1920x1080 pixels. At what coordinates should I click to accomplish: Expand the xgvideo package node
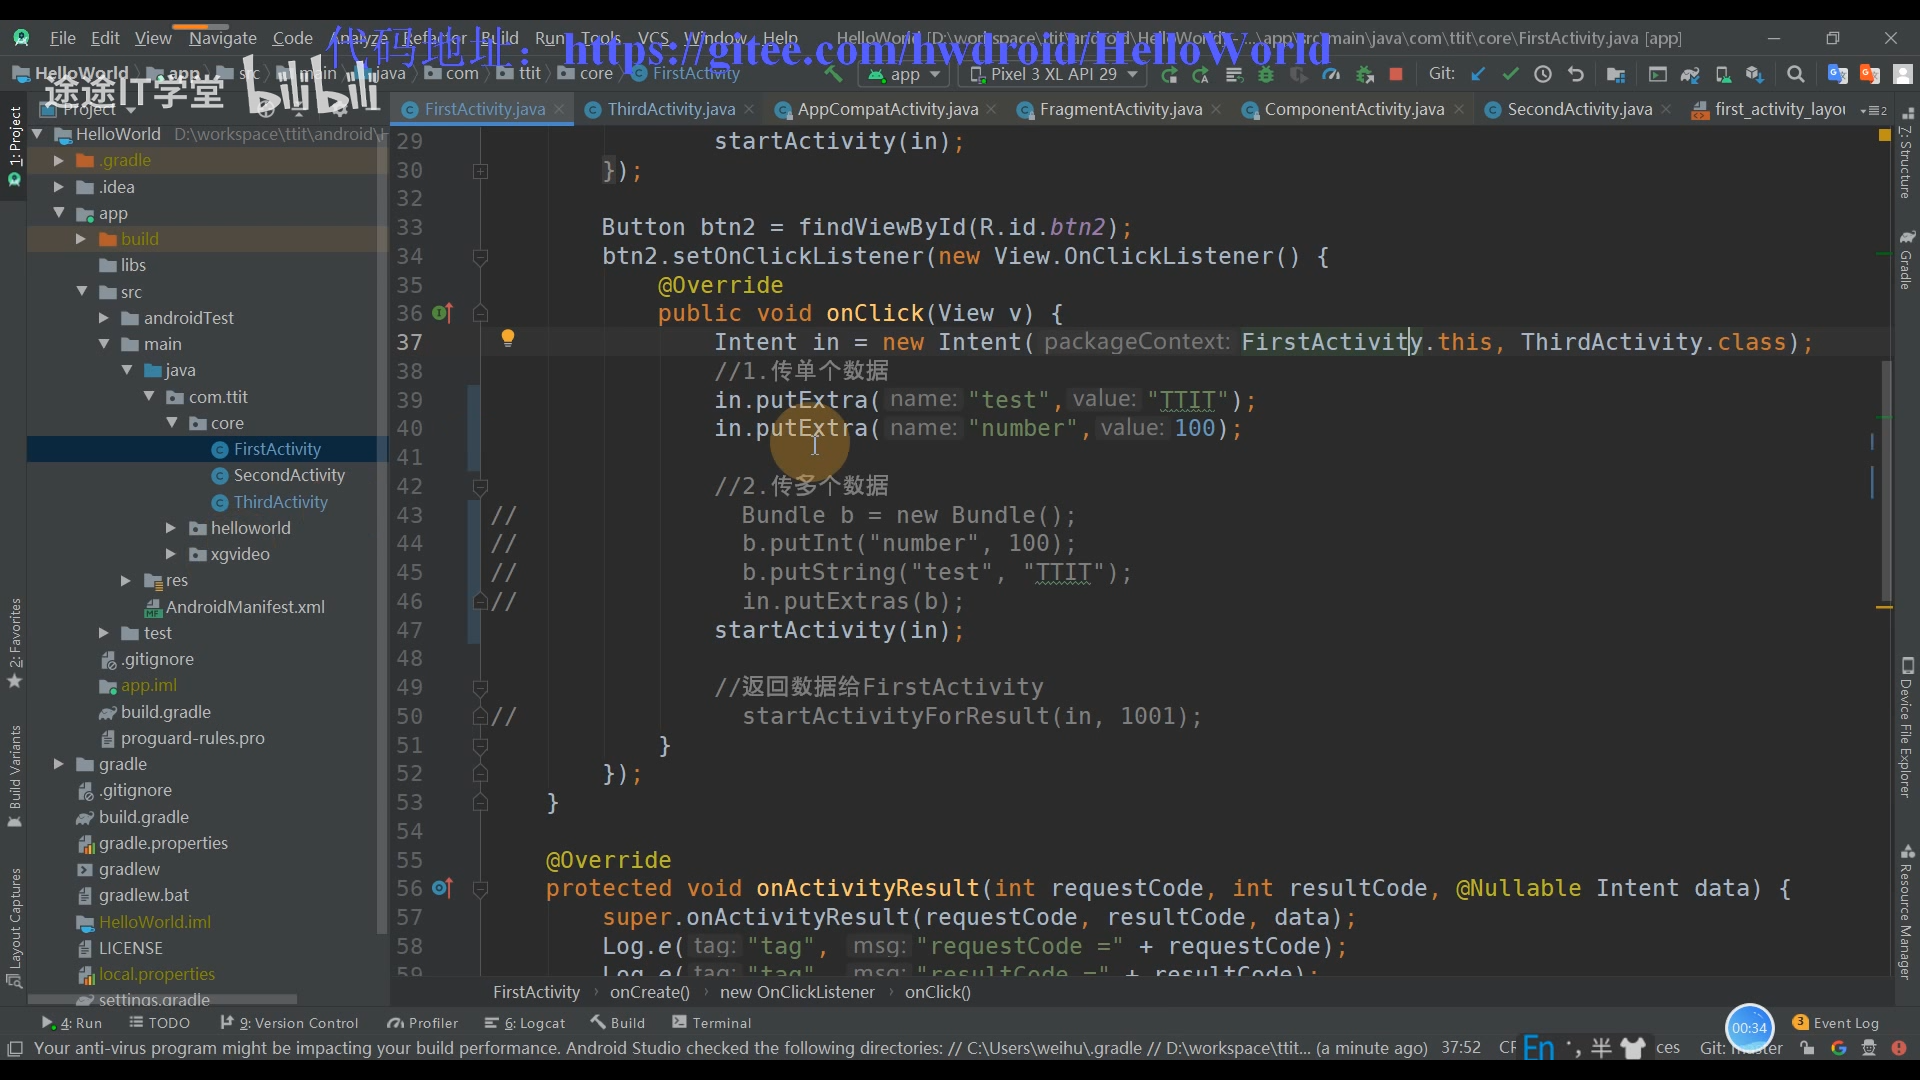pos(171,554)
